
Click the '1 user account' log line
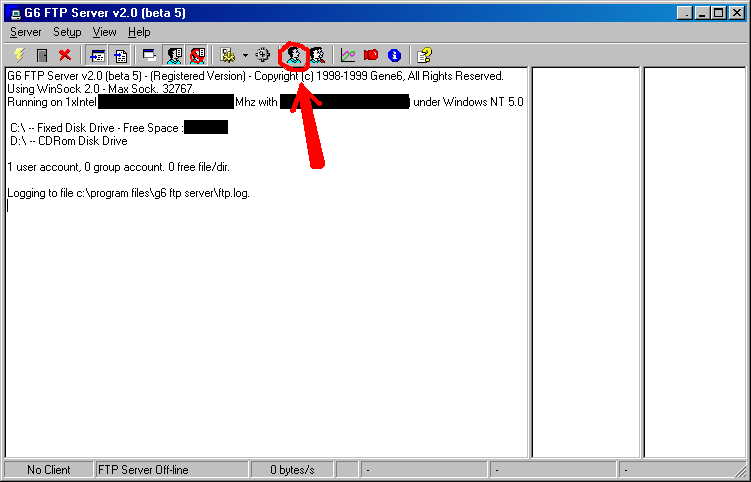[x=118, y=167]
